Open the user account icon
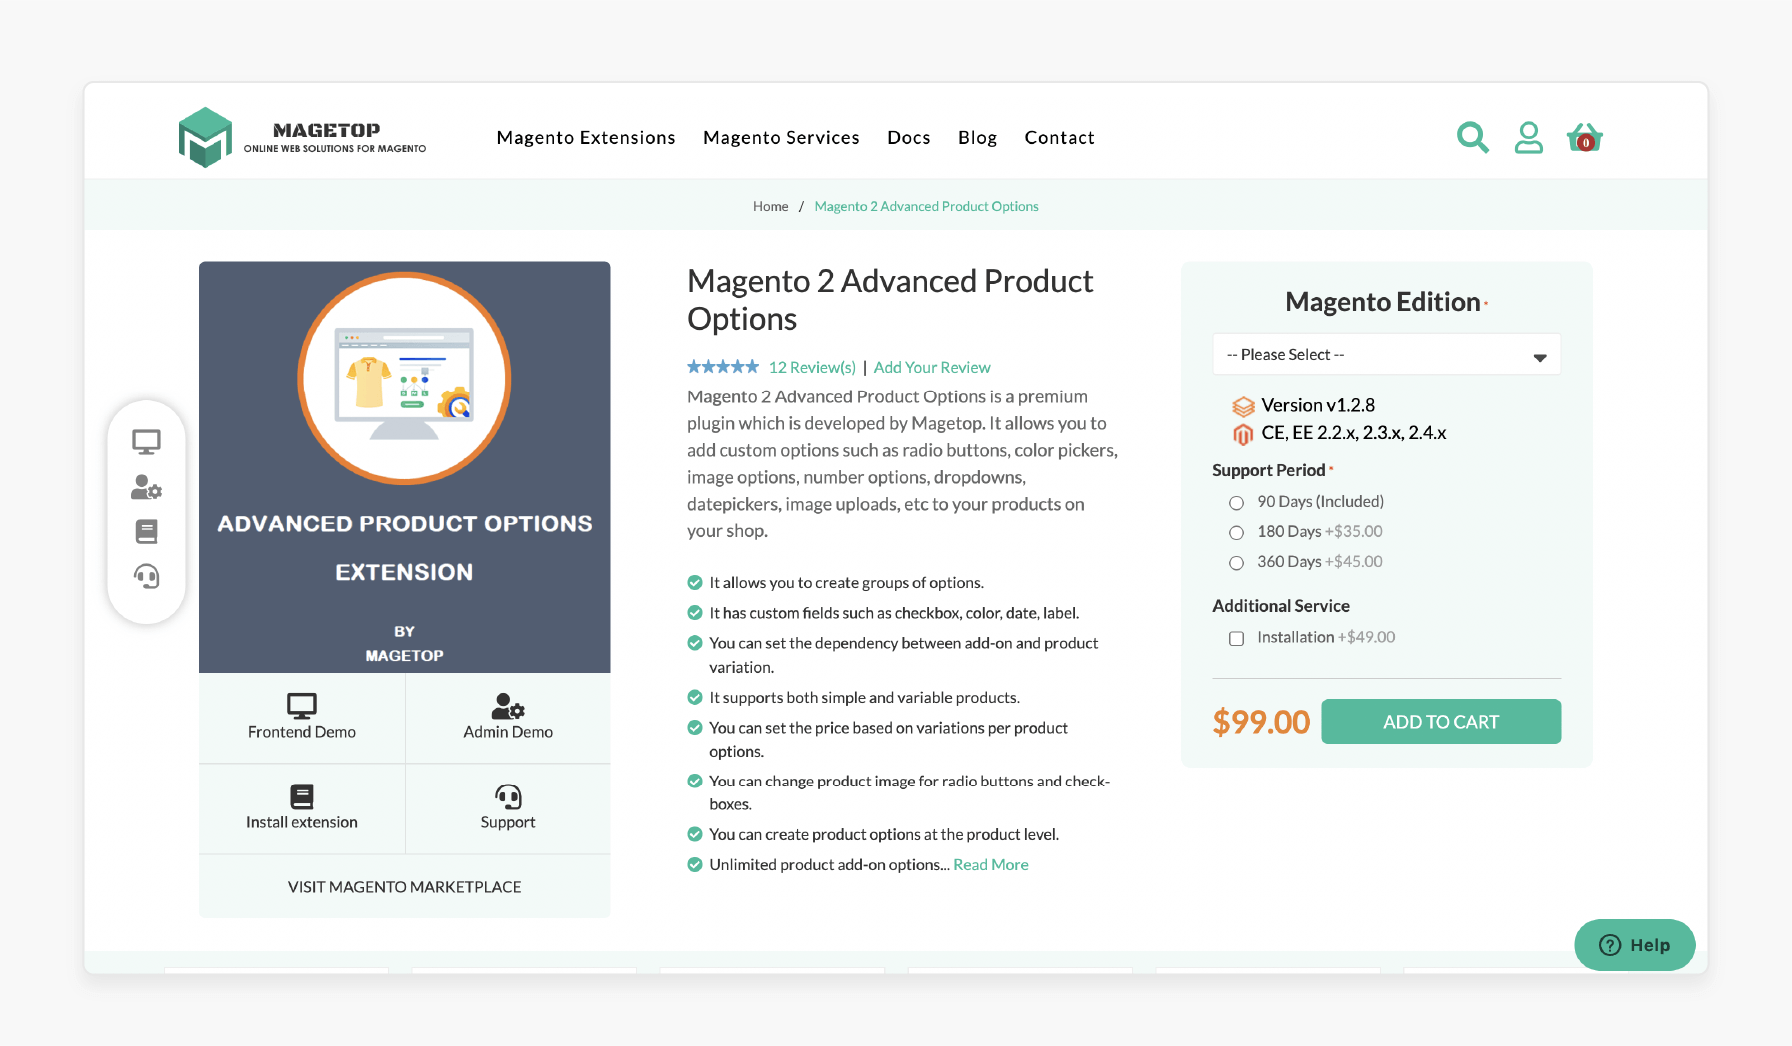The height and width of the screenshot is (1046, 1792). [1528, 137]
